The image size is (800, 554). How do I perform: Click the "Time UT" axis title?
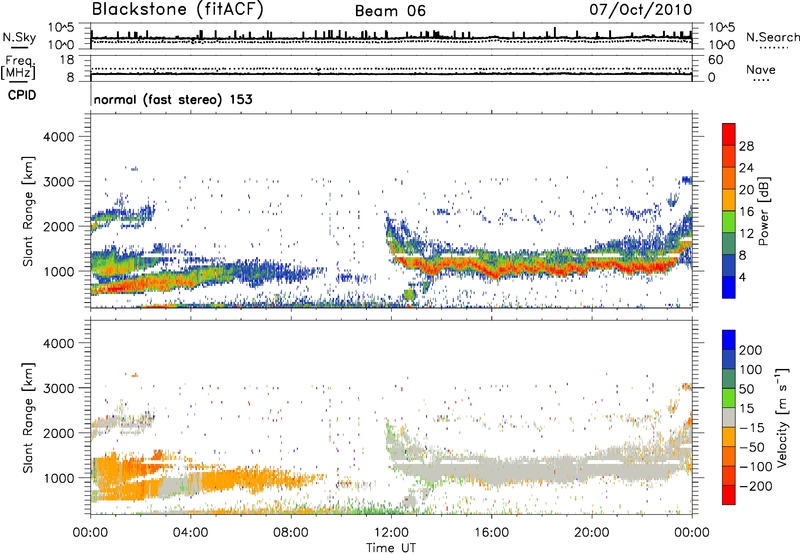tap(391, 548)
